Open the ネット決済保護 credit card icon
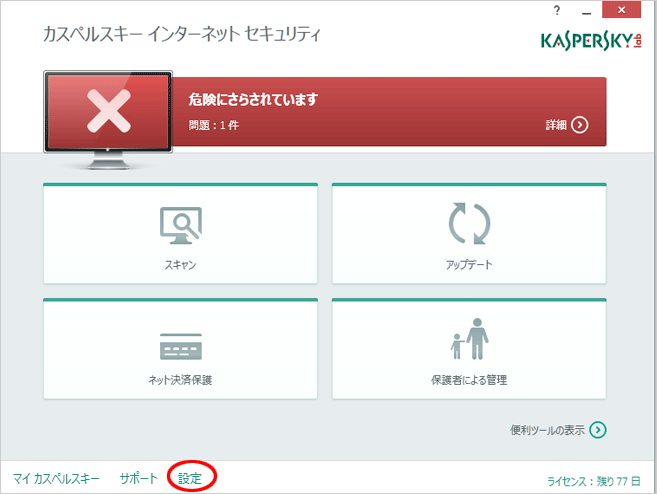Viewport: 657px width, 494px height. coord(181,347)
